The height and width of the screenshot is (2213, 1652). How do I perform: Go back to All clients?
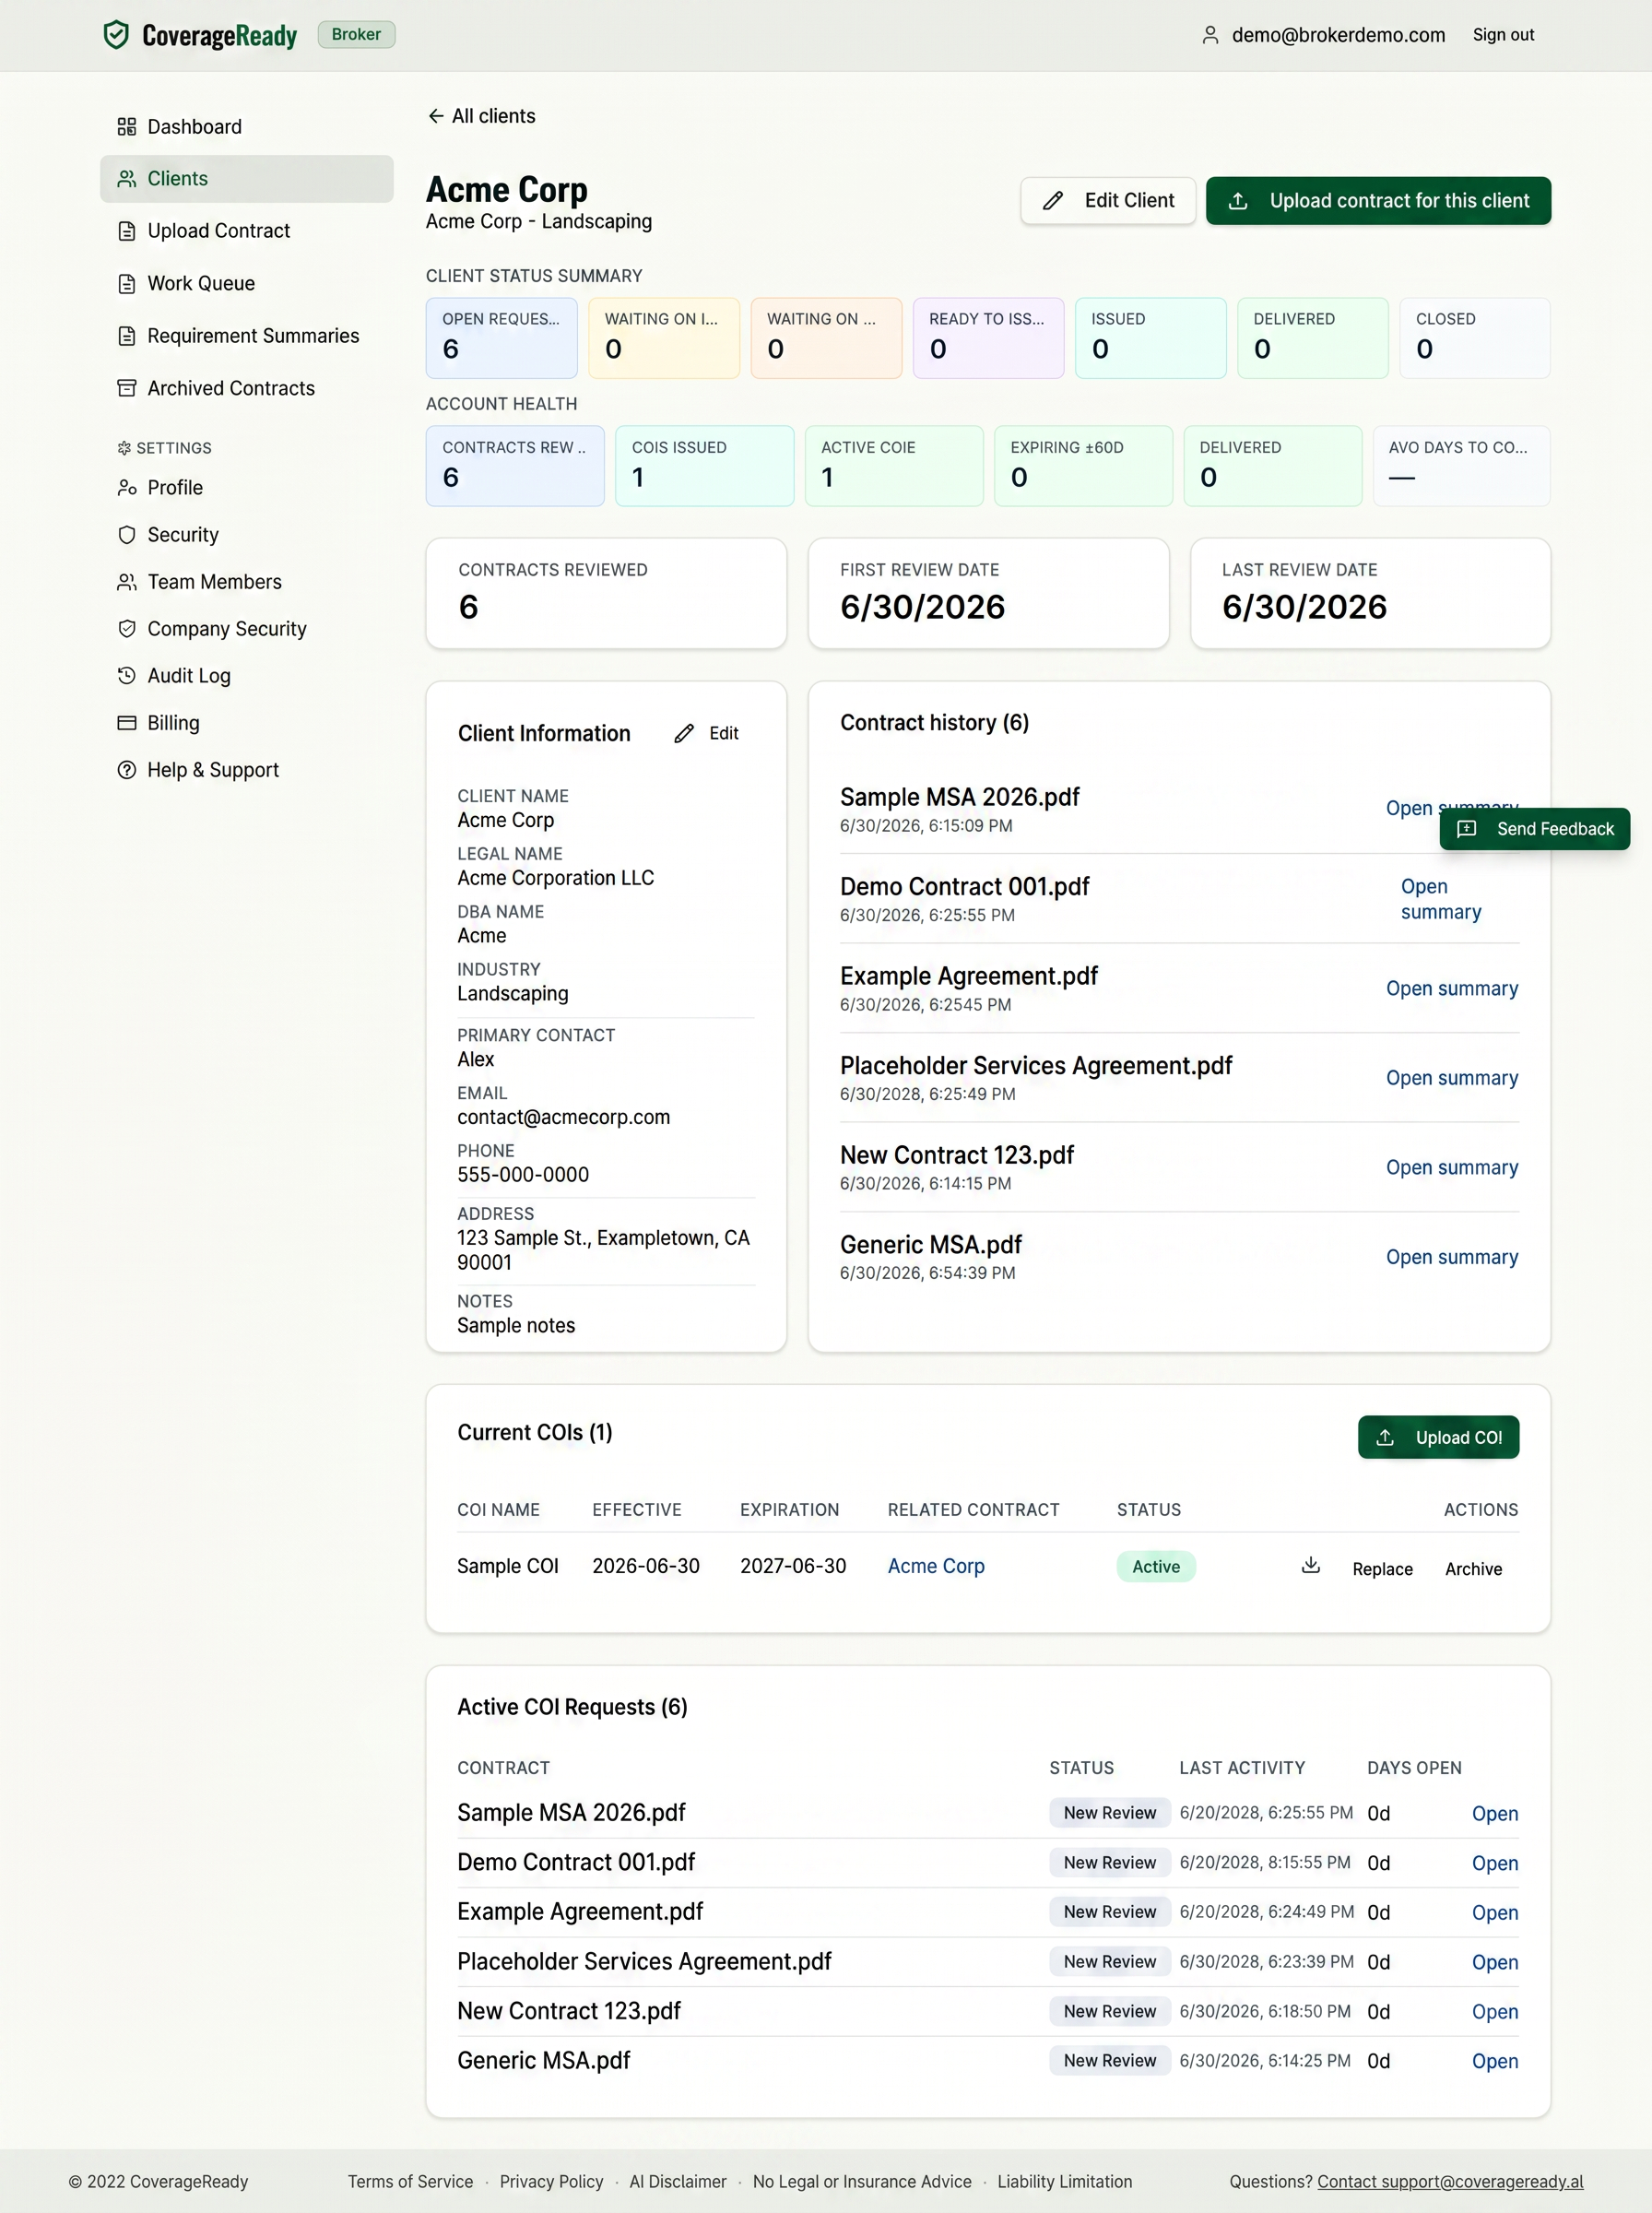[481, 116]
